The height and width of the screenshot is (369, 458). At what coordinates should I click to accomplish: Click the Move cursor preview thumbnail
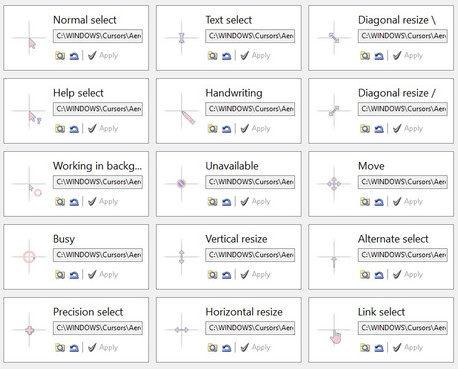click(334, 184)
